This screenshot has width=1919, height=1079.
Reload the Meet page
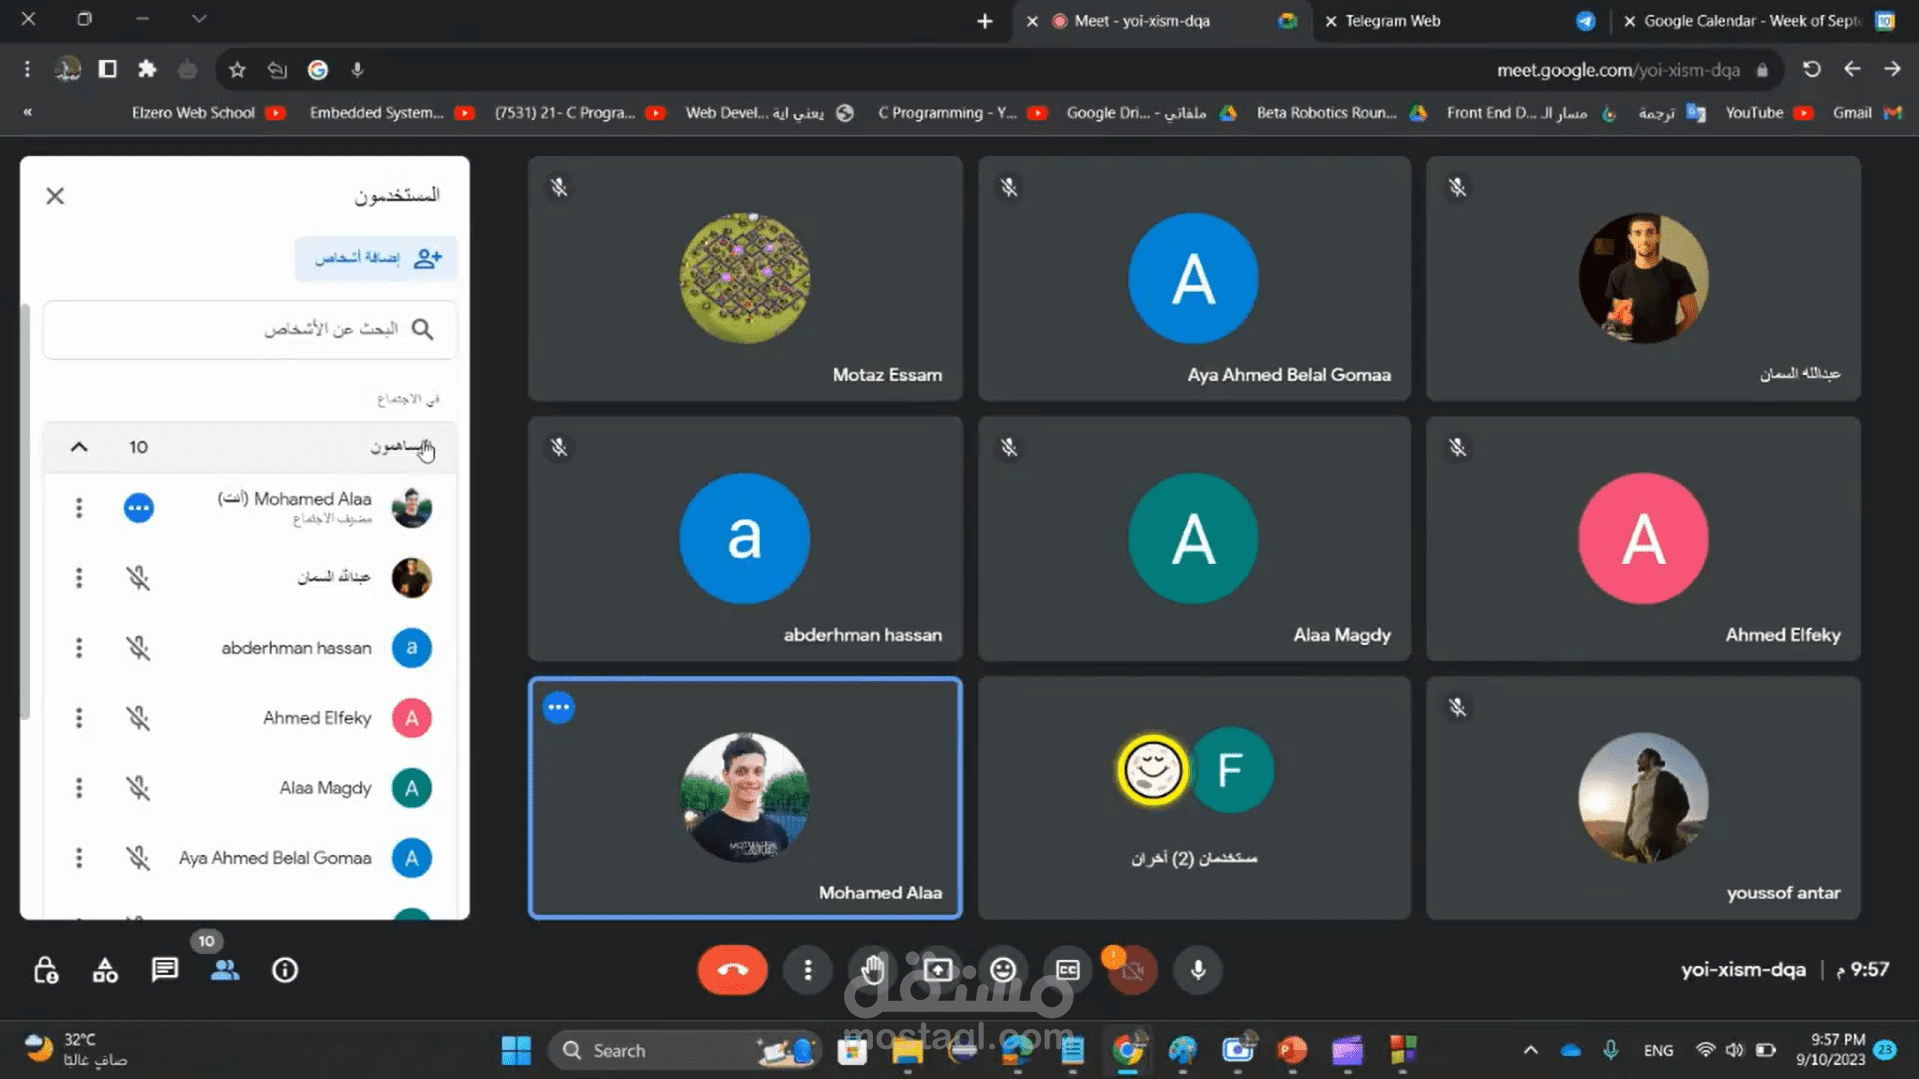click(x=1812, y=70)
